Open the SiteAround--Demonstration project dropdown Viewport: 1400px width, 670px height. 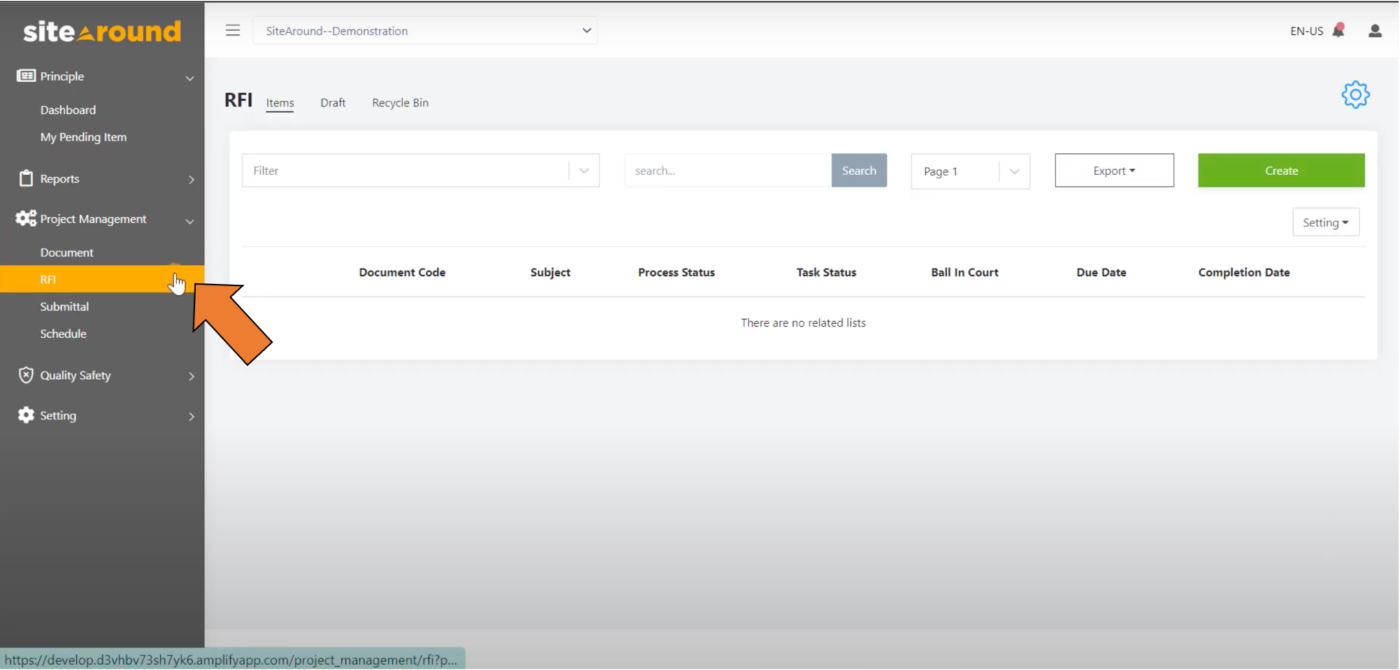click(425, 31)
